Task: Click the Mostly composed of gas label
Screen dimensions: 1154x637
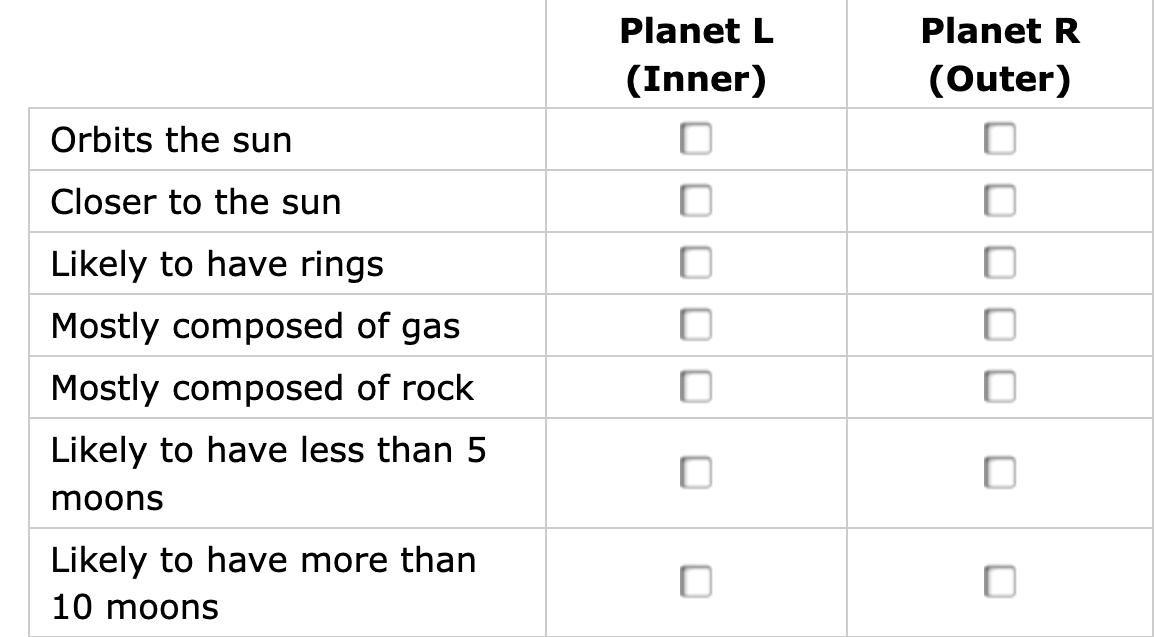Action: point(255,326)
